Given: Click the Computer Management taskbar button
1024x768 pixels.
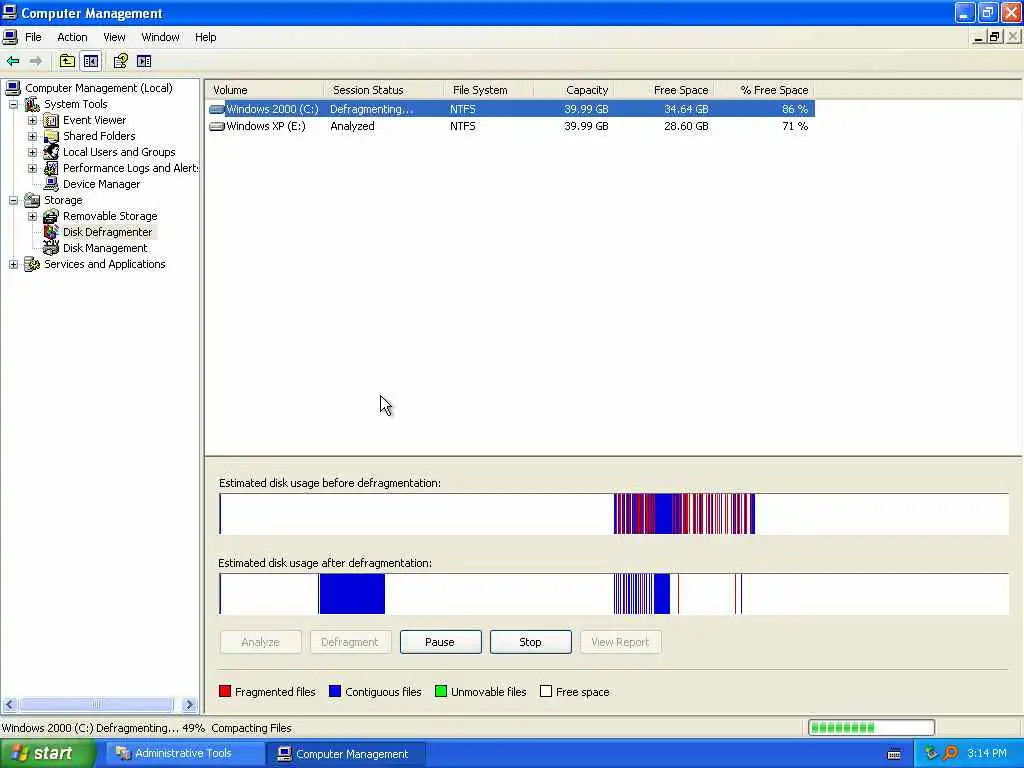Looking at the screenshot, I should point(346,754).
